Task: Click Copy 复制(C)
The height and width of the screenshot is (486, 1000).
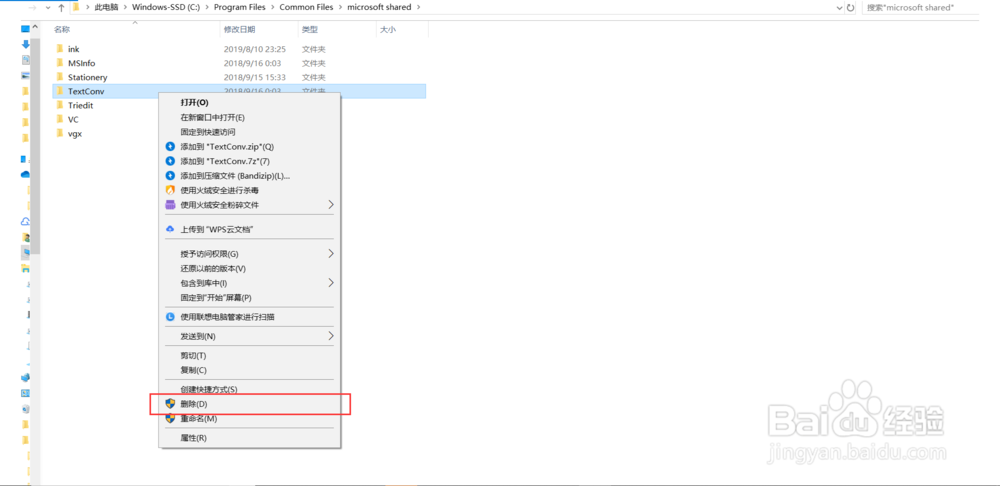Action: tap(250, 370)
